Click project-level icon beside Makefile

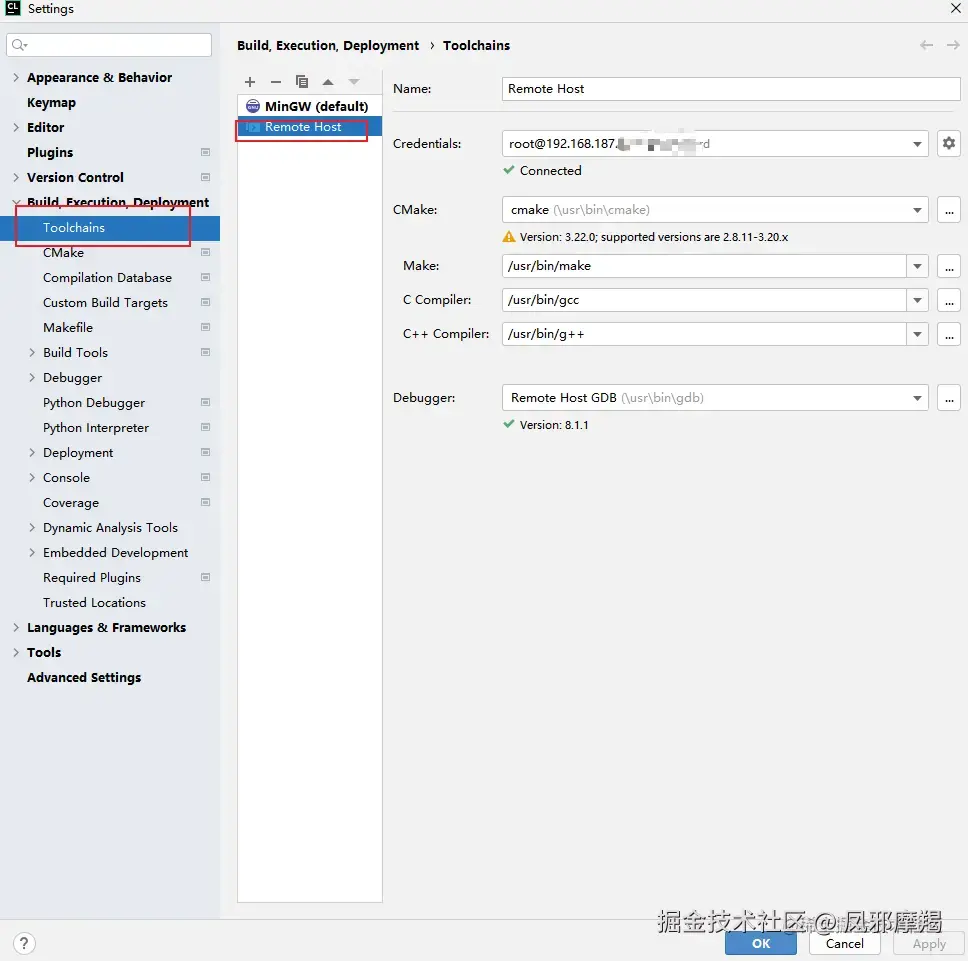[x=206, y=328]
